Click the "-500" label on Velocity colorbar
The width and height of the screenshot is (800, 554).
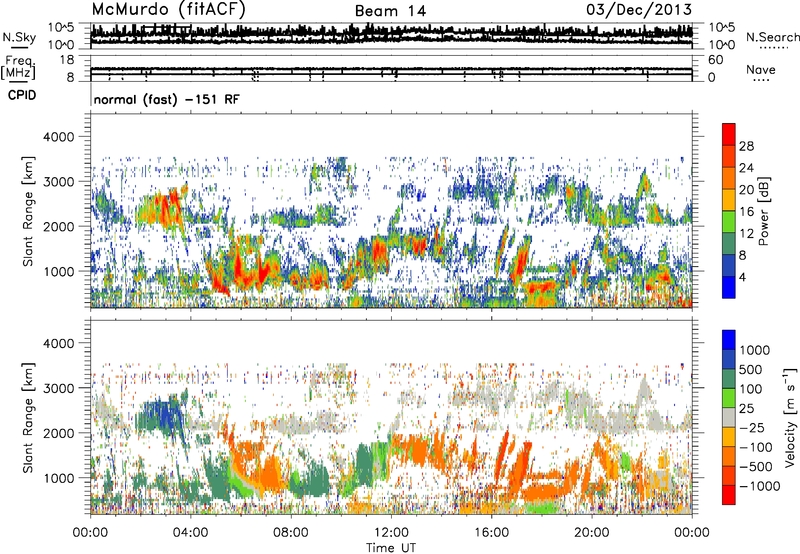[x=756, y=466]
